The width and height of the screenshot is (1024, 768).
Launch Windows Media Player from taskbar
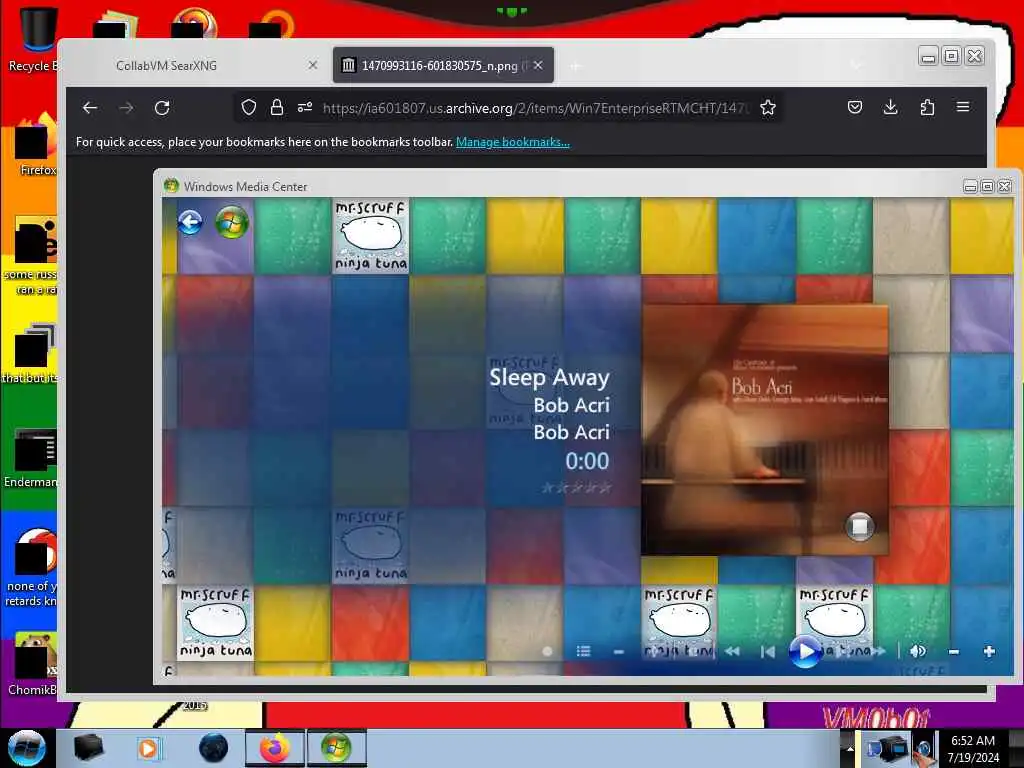[x=148, y=748]
